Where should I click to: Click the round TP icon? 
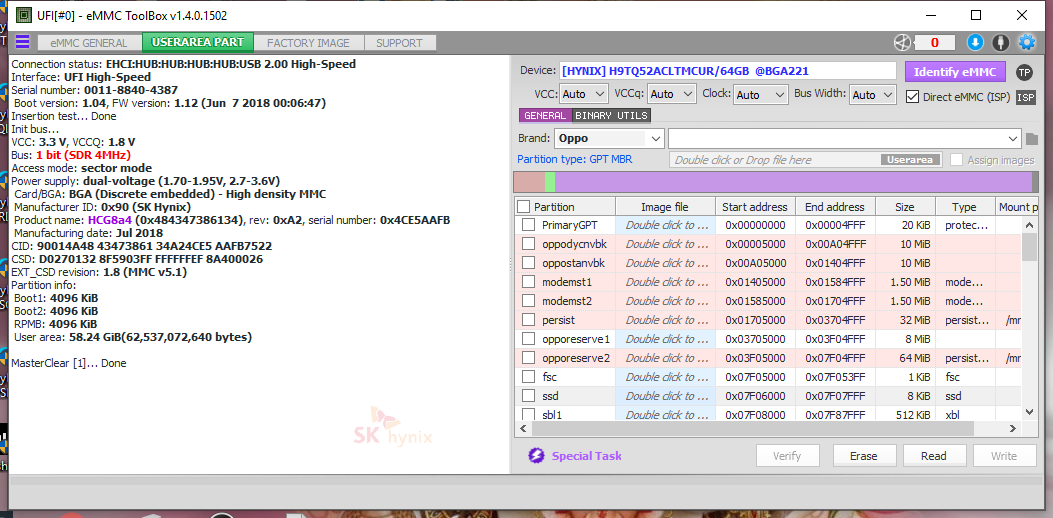click(x=1024, y=72)
